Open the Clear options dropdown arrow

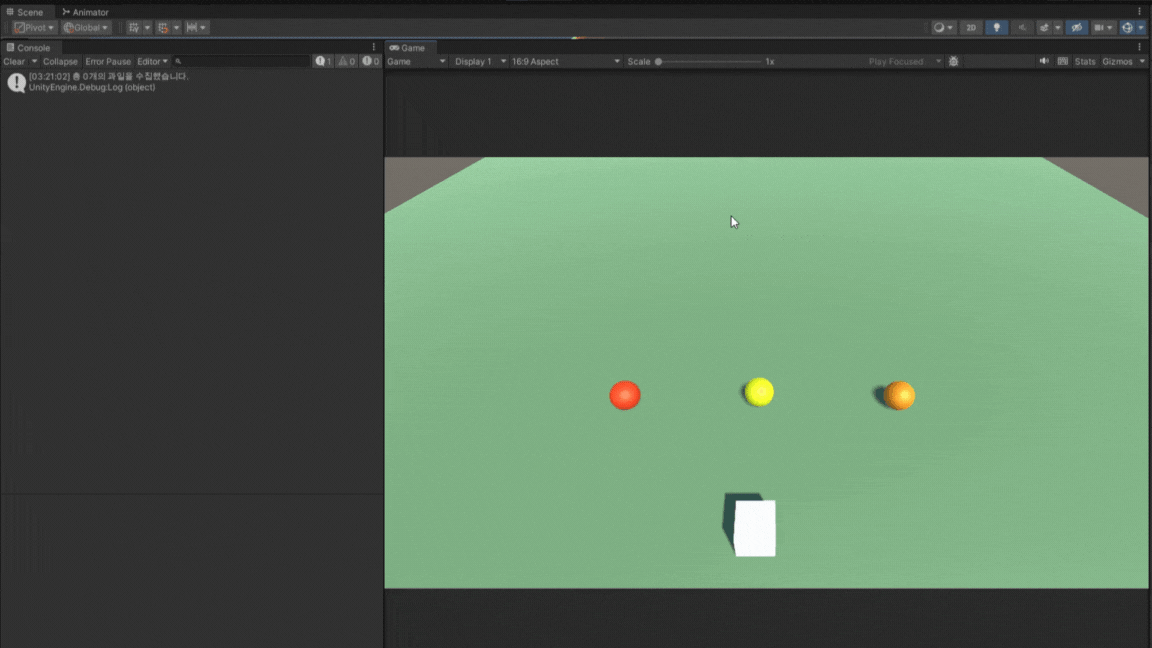coord(34,62)
